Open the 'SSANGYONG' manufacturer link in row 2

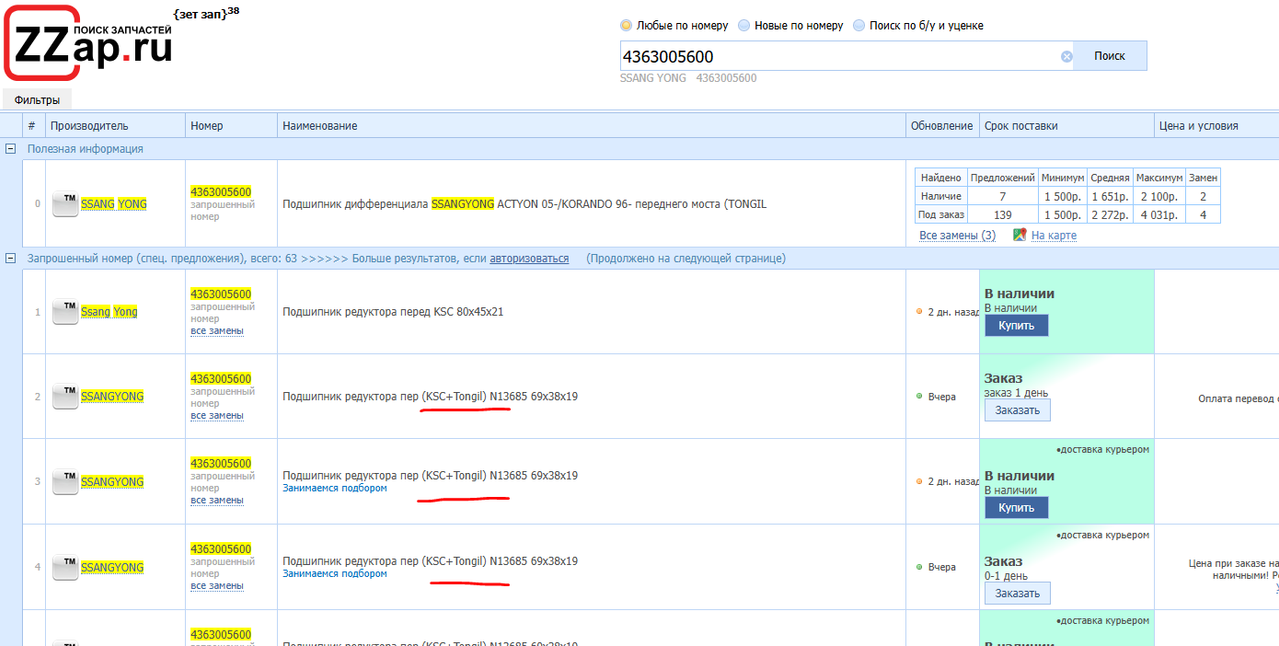pos(112,396)
